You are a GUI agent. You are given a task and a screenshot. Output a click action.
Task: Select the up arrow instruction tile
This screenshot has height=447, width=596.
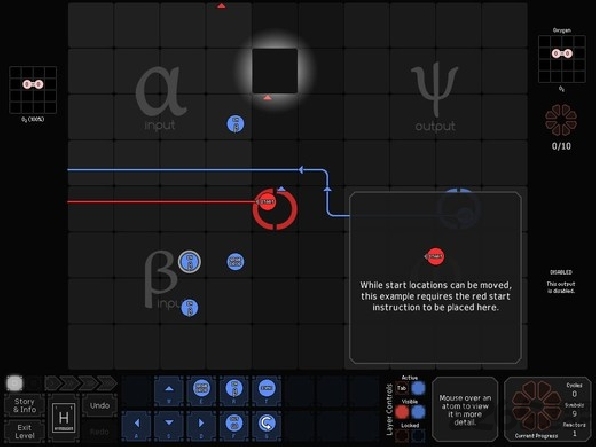(x=169, y=390)
